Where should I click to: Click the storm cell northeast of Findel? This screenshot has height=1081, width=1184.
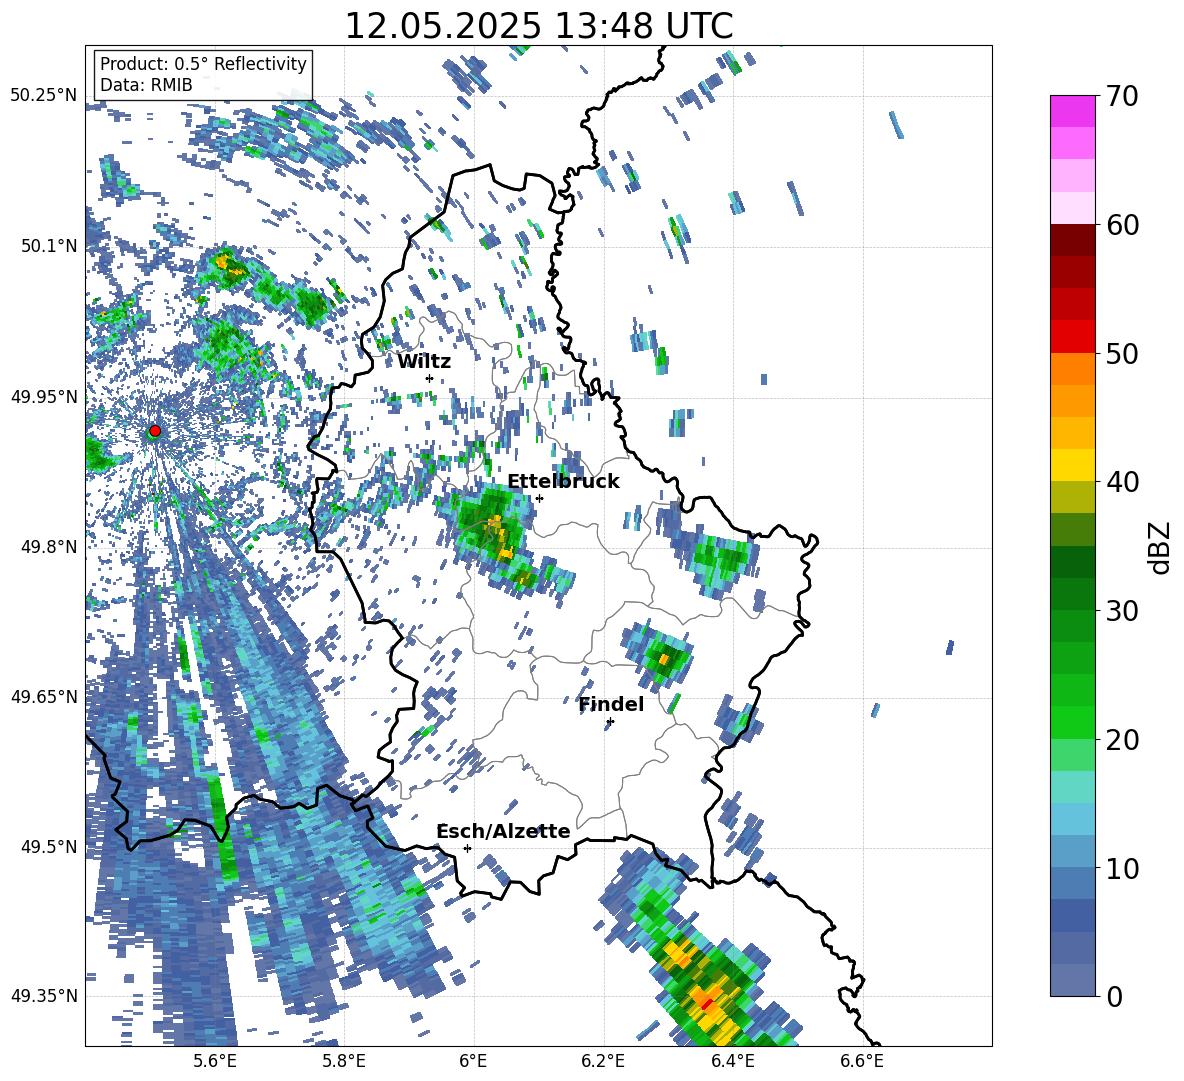point(661,654)
